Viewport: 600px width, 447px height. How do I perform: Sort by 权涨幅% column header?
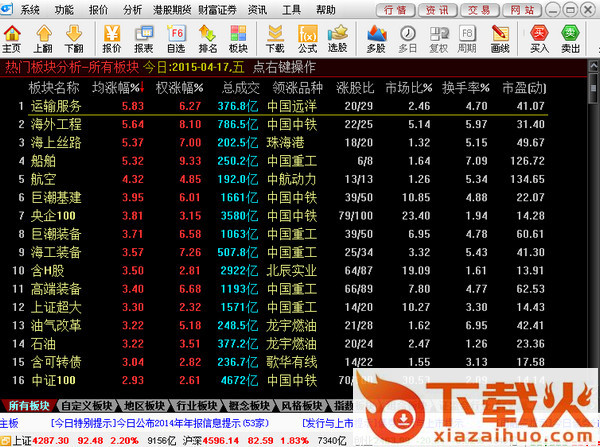tap(179, 88)
